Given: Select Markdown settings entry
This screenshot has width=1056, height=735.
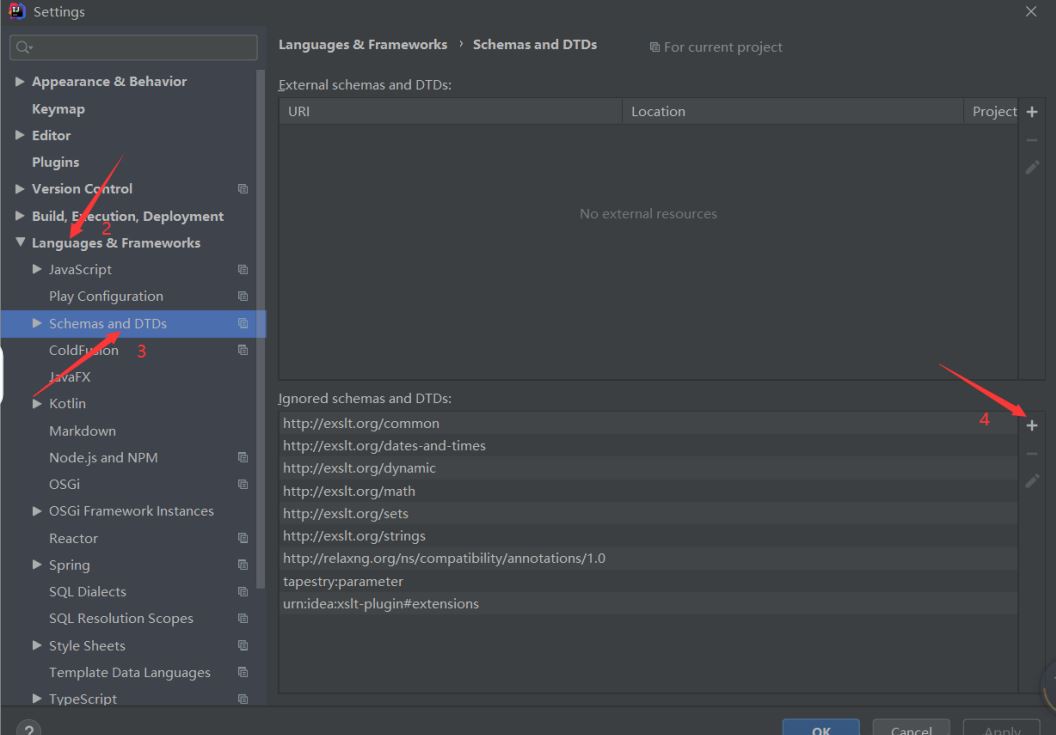Looking at the screenshot, I should click(x=82, y=430).
